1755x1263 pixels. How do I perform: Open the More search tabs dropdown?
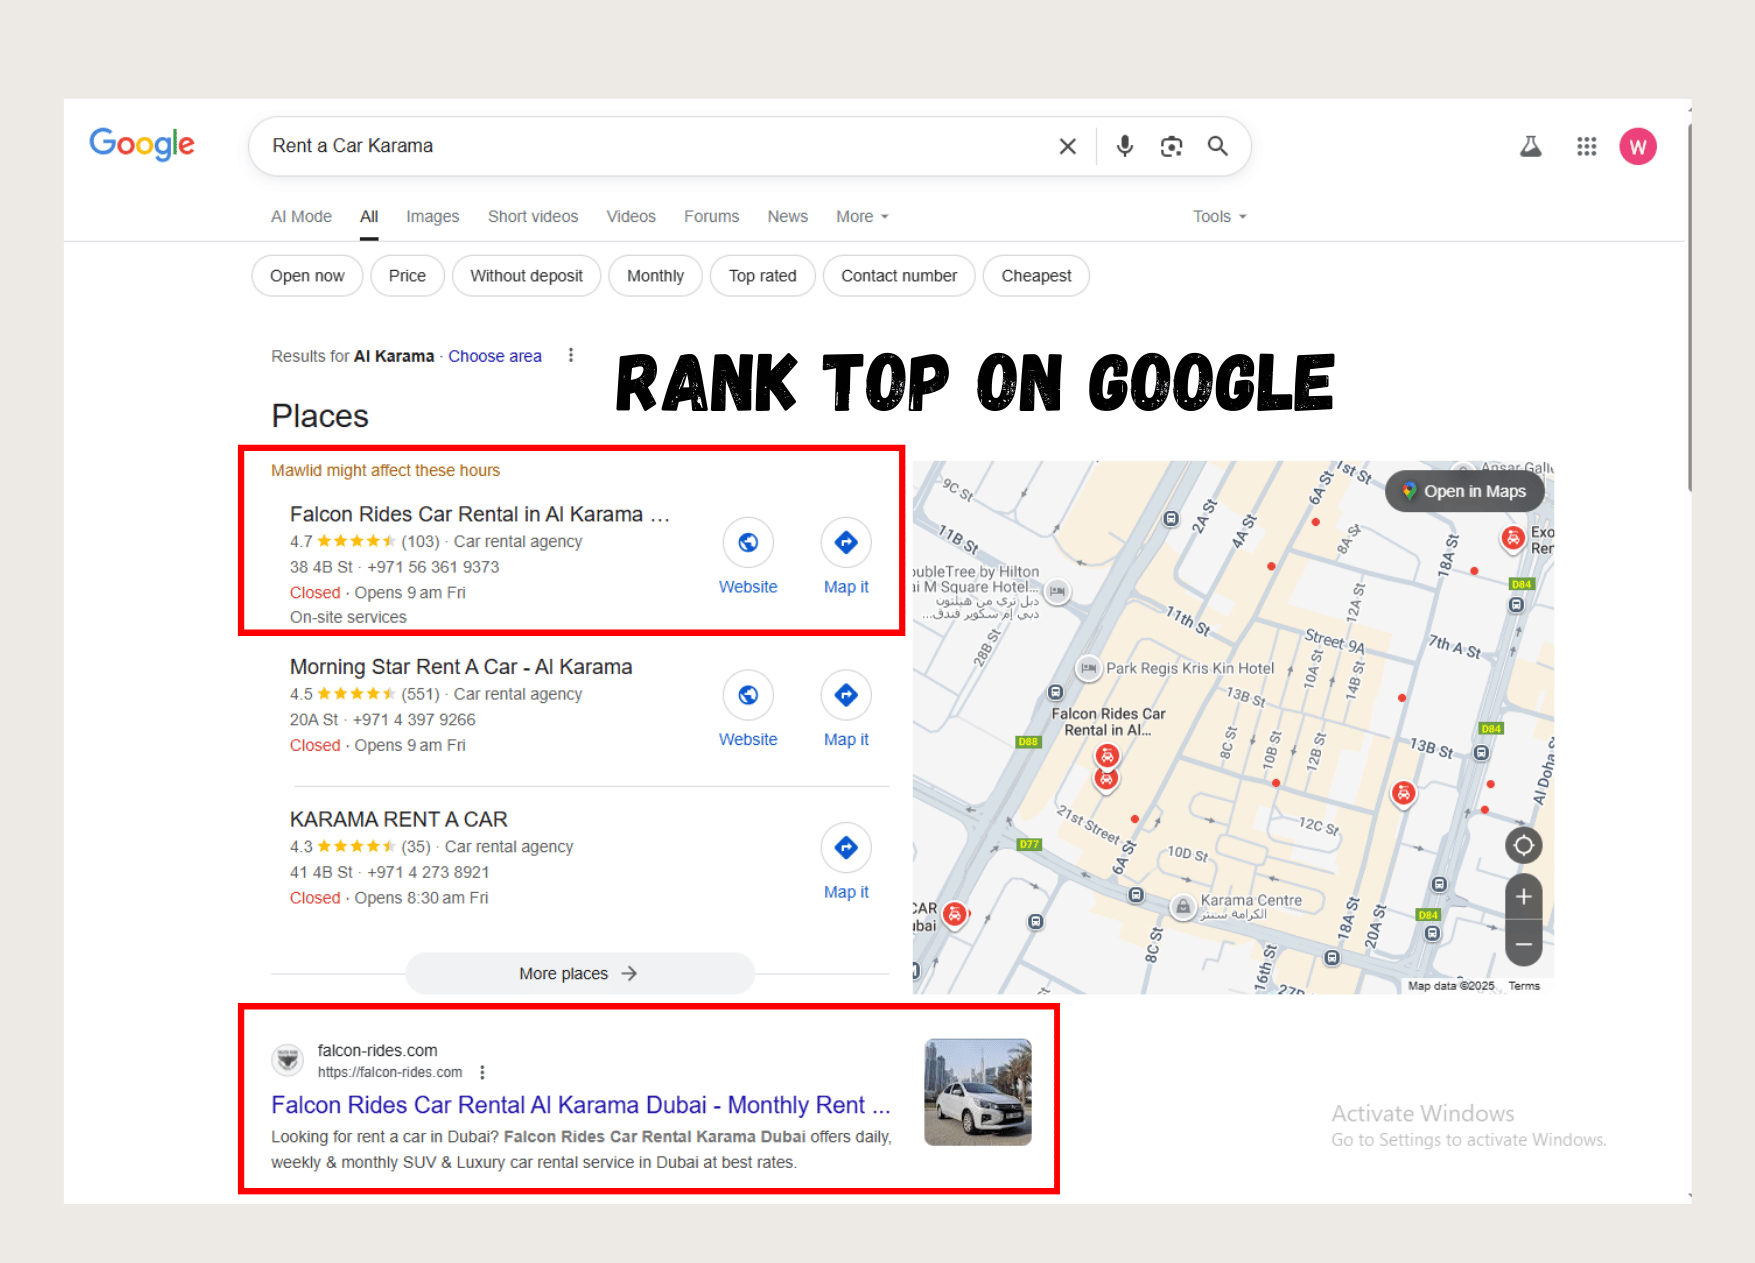click(x=860, y=216)
